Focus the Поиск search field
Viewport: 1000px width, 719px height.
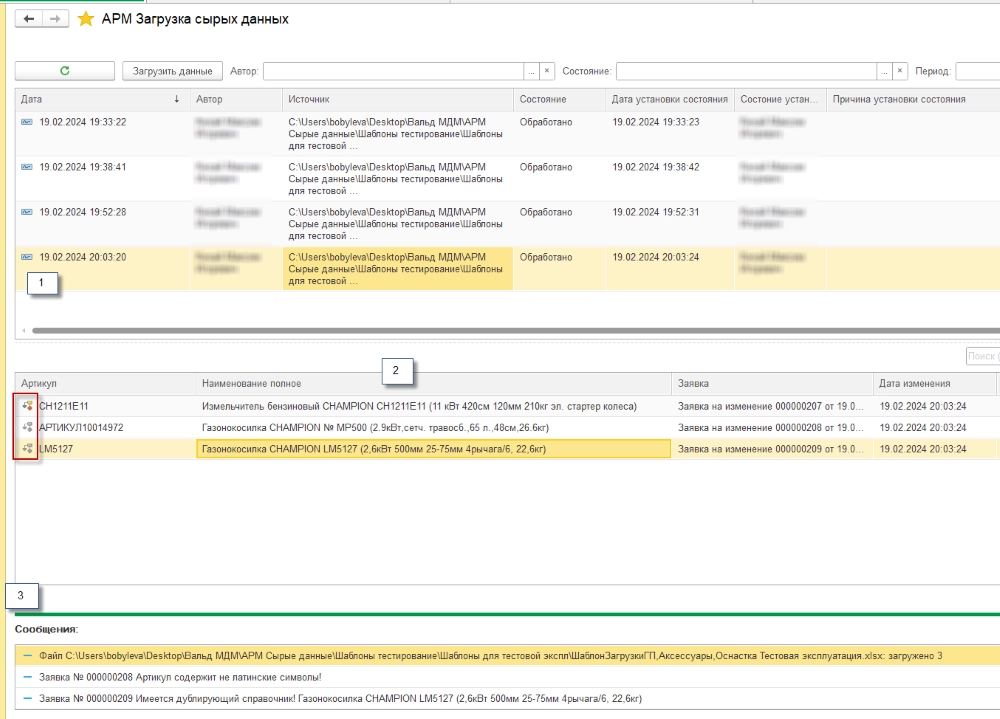click(x=983, y=356)
